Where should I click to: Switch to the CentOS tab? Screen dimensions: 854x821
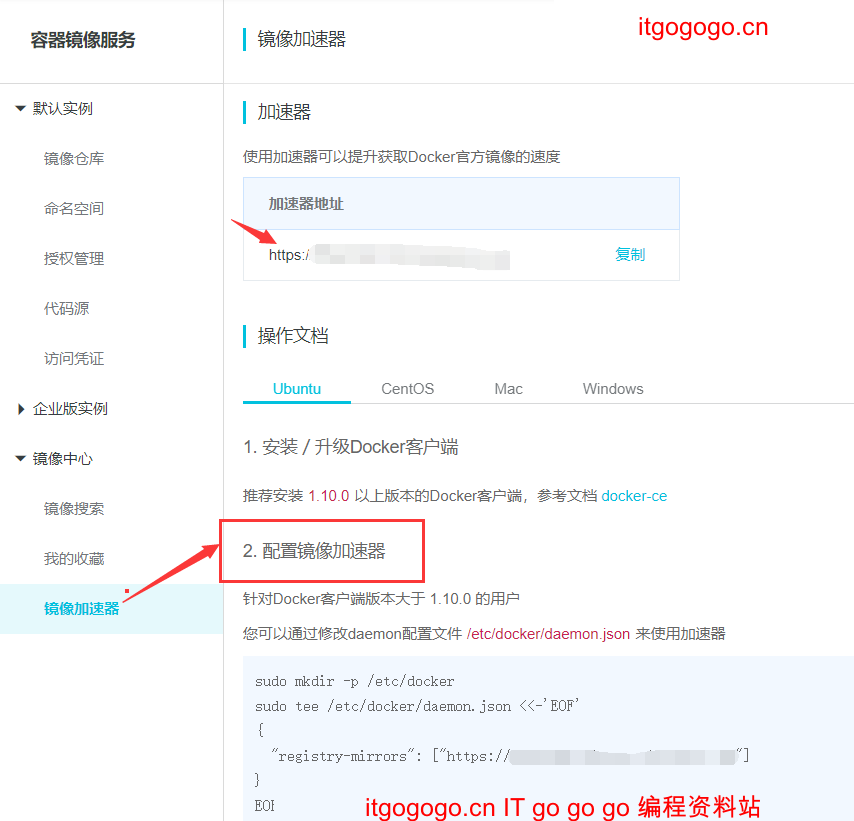(x=407, y=389)
